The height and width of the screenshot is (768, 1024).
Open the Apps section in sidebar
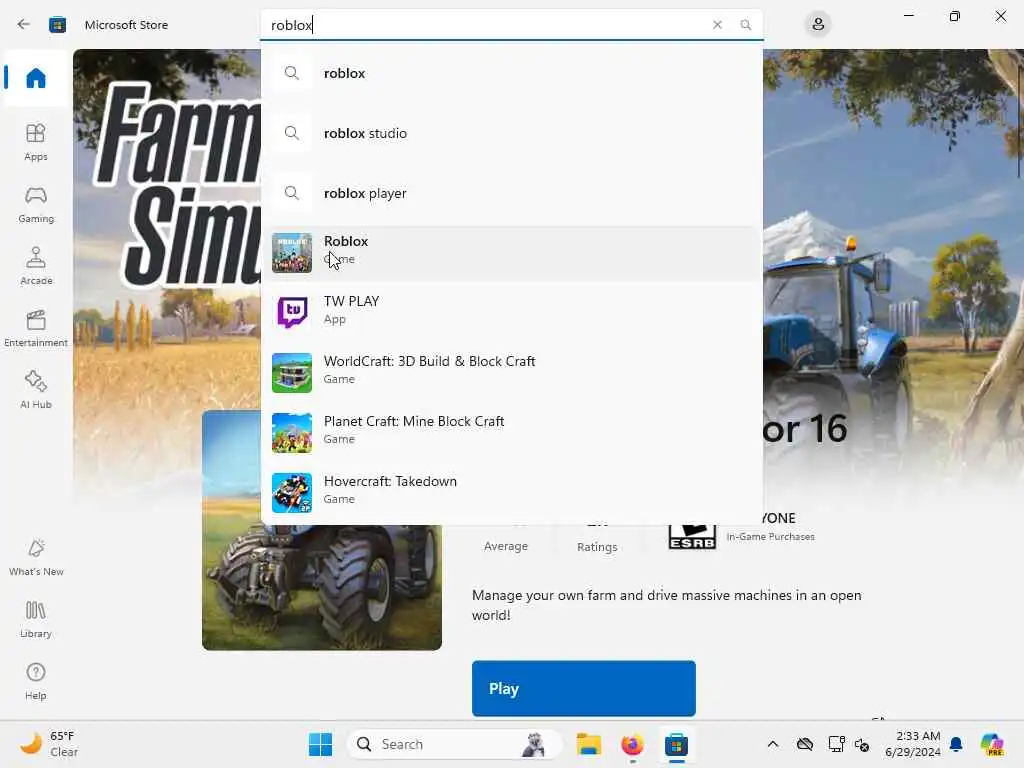tap(36, 142)
